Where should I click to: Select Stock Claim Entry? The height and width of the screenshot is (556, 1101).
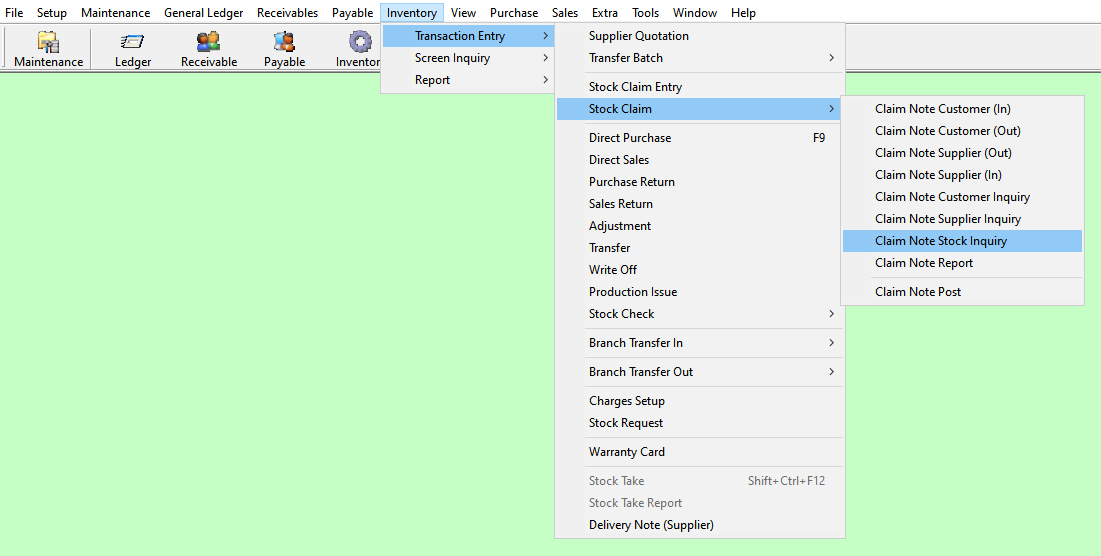tap(700, 87)
